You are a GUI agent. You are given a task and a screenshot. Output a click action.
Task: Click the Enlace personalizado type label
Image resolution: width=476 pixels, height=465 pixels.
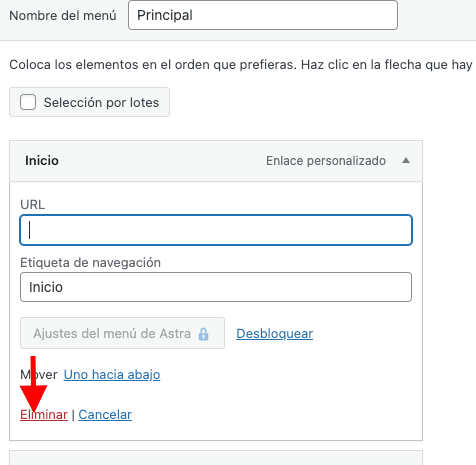point(326,161)
